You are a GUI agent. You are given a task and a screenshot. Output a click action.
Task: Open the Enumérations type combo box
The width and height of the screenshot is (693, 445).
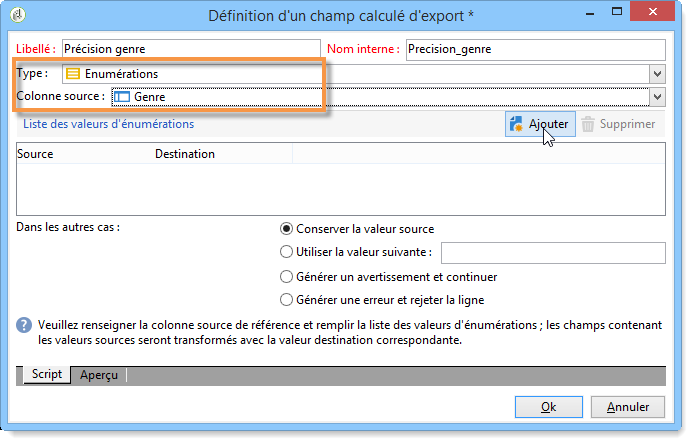pyautogui.click(x=364, y=74)
